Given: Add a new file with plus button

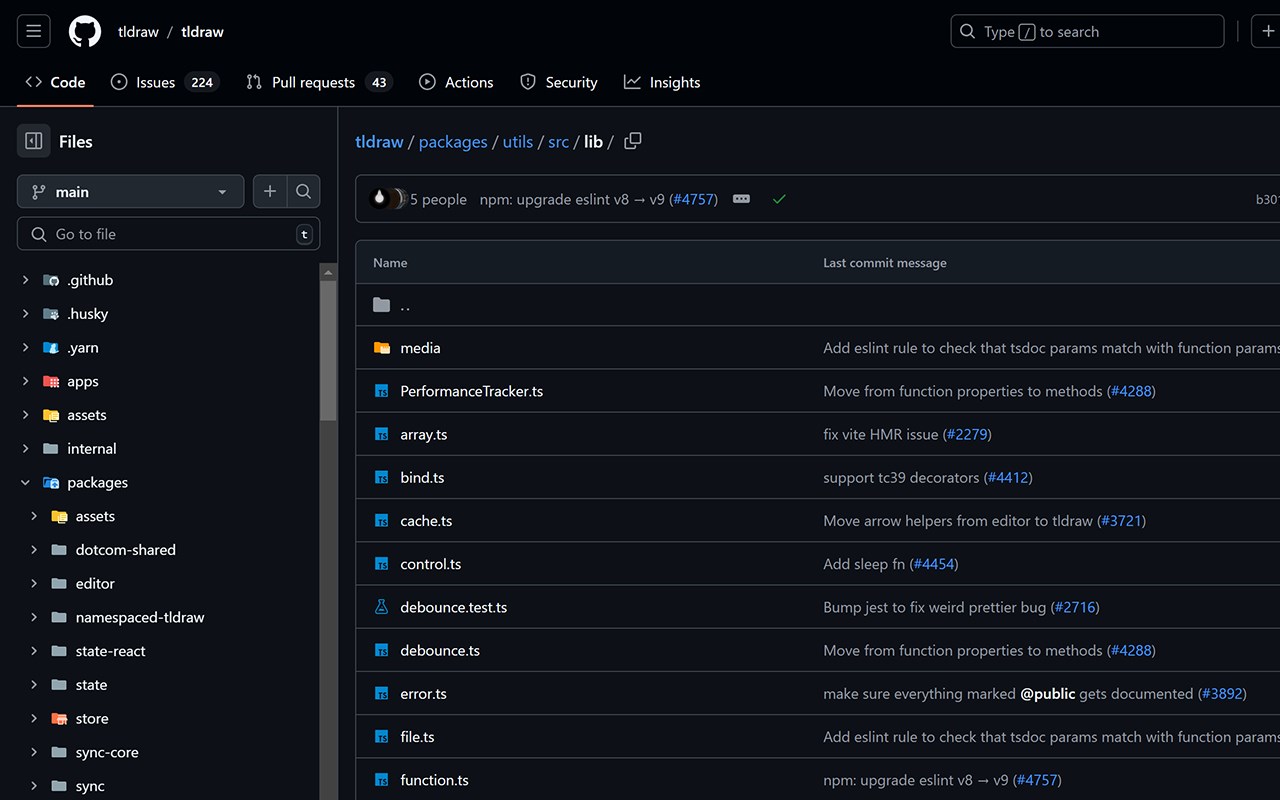Looking at the screenshot, I should point(270,192).
